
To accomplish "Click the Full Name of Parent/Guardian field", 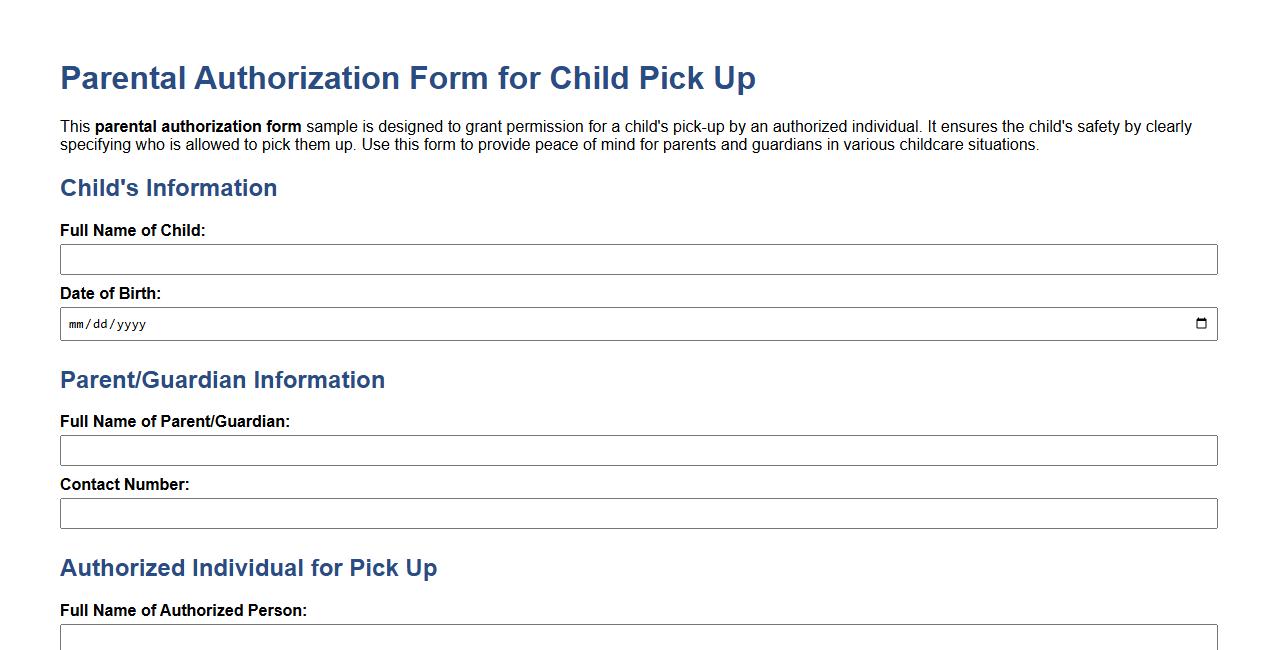I will pyautogui.click(x=639, y=450).
